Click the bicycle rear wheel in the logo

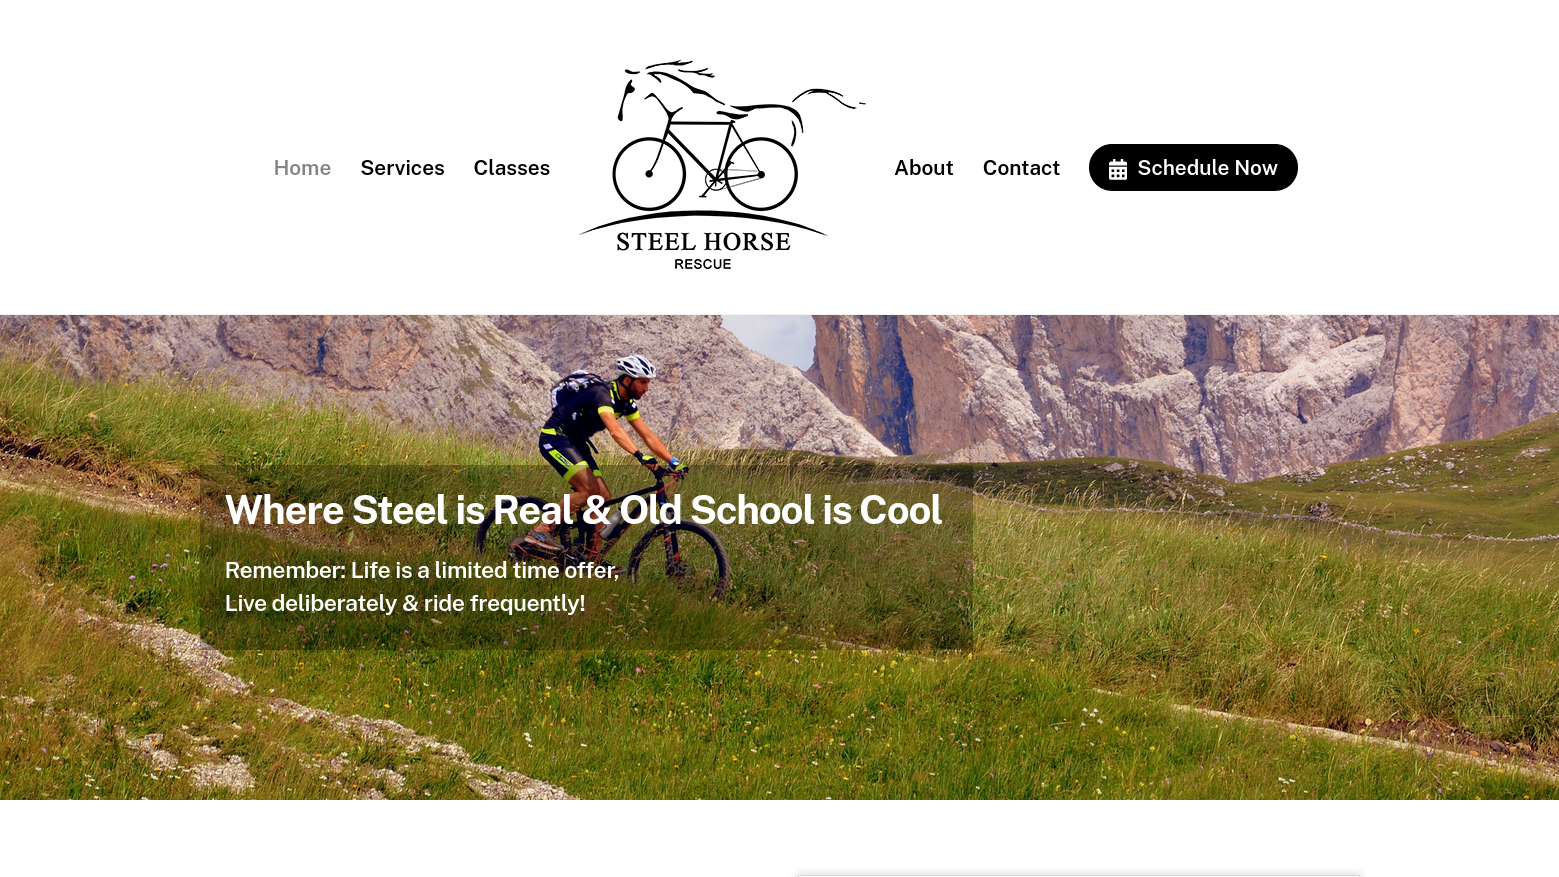pyautogui.click(x=760, y=174)
